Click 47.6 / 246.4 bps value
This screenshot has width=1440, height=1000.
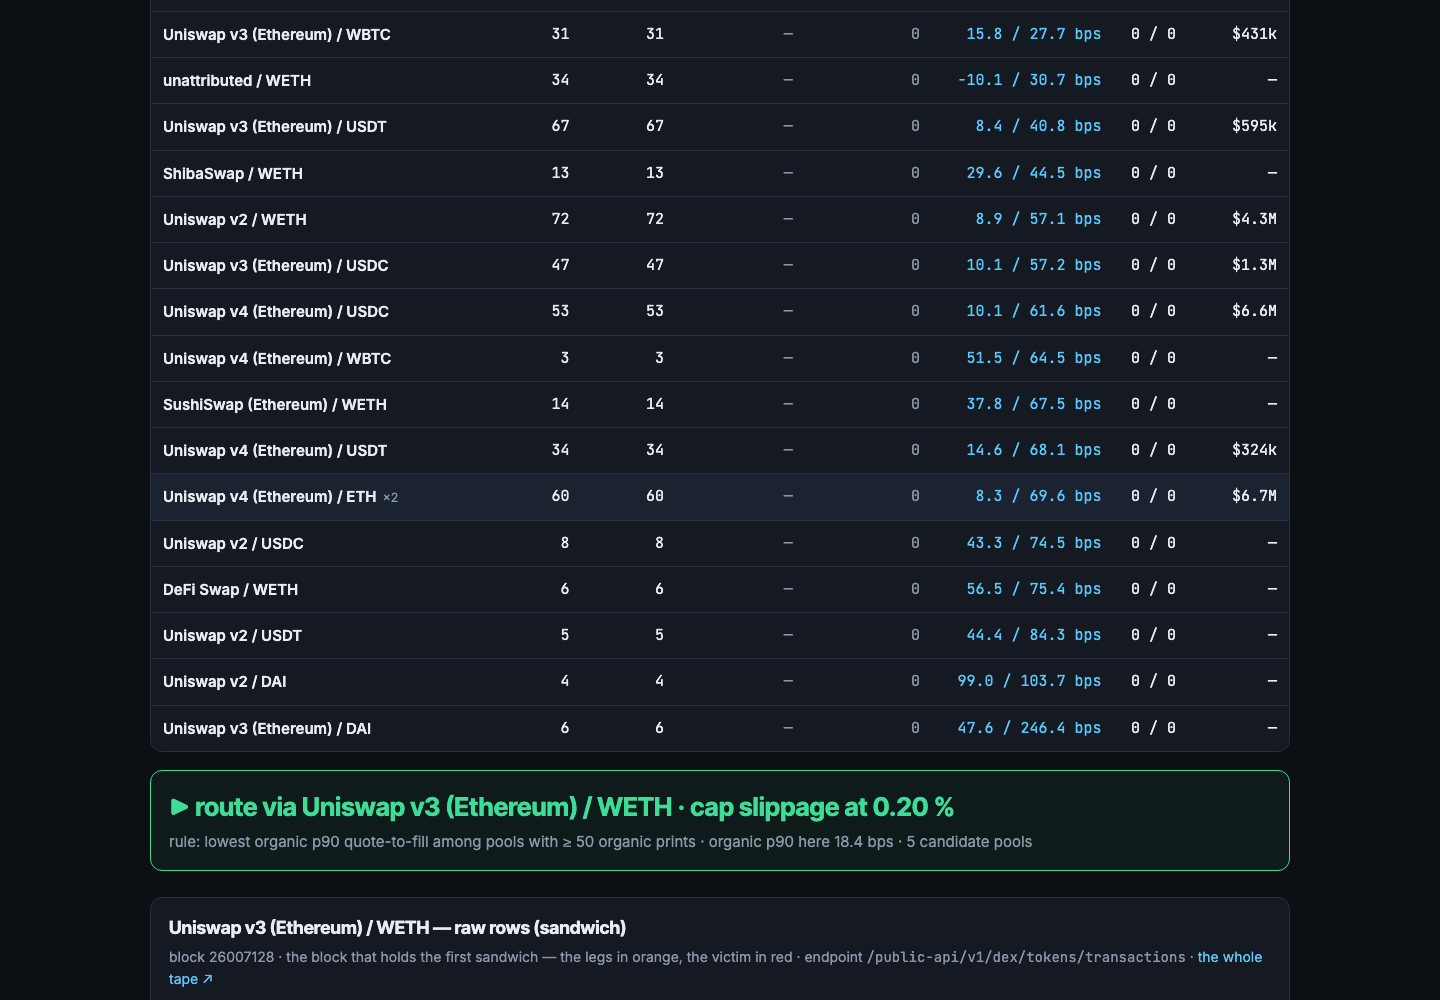pyautogui.click(x=1029, y=728)
